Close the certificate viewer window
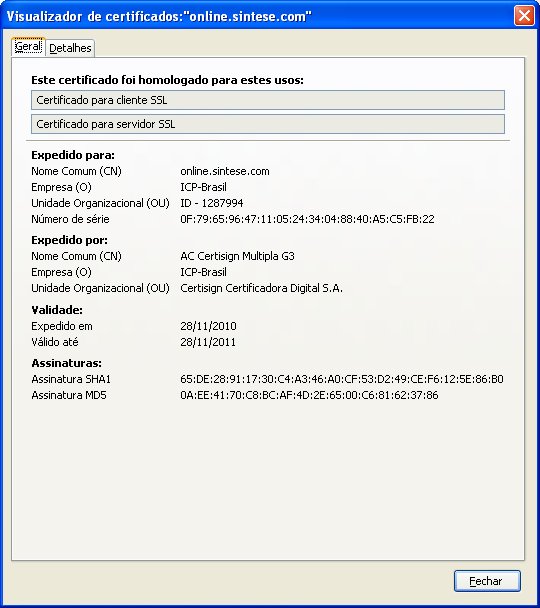This screenshot has width=540, height=608. coord(524,16)
